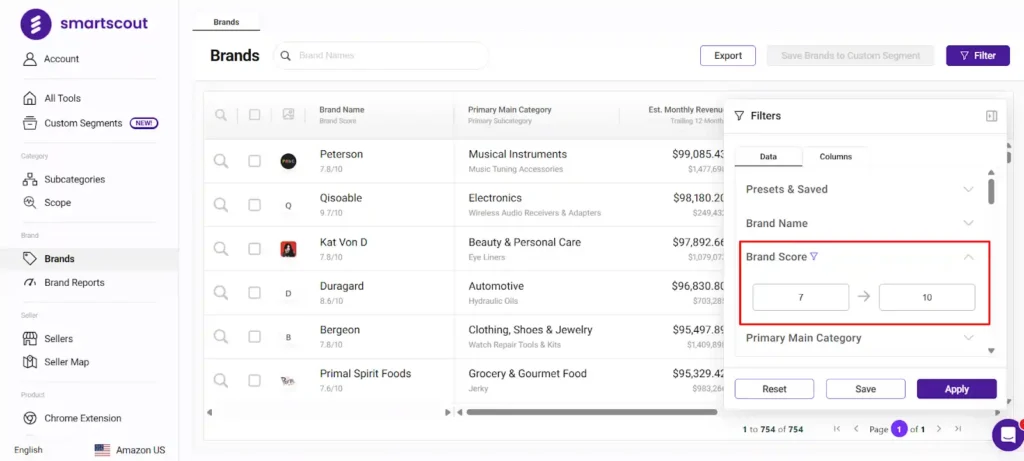The height and width of the screenshot is (461, 1024).
Task: Click Brand Score maximum field showing 10
Action: [x=927, y=297]
